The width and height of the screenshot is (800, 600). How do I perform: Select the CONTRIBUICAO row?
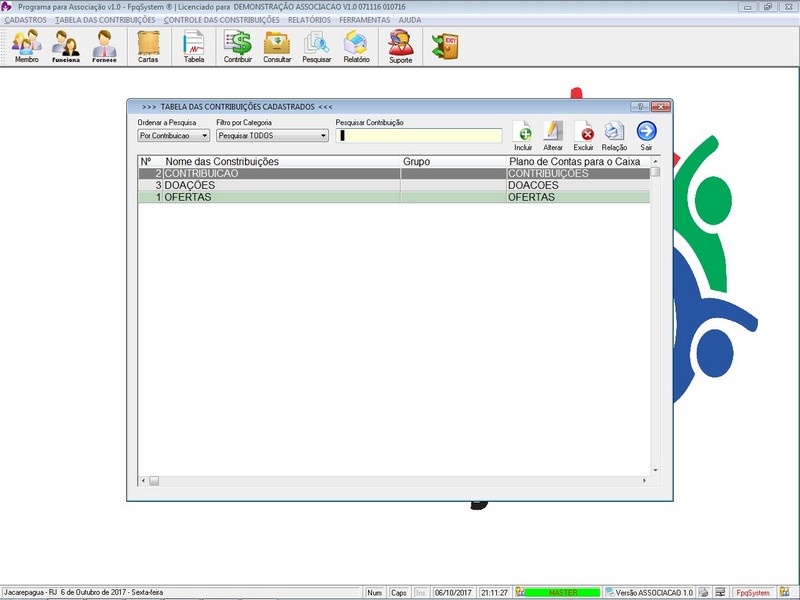tap(394, 173)
